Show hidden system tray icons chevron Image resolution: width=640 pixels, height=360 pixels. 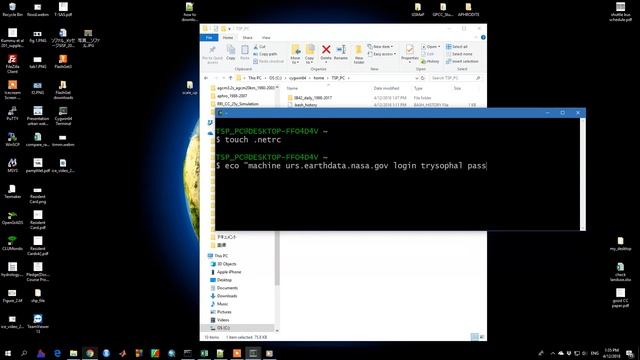553,353
